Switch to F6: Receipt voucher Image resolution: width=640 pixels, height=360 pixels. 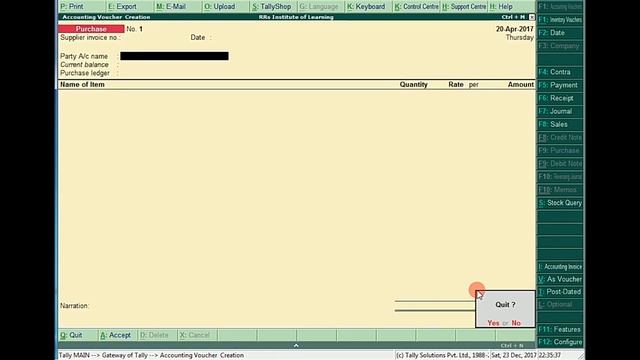[x=560, y=98]
